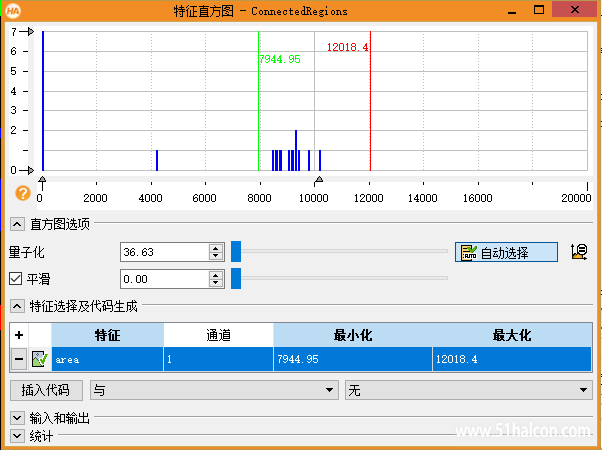Open the orange help question mark icon

point(23,193)
